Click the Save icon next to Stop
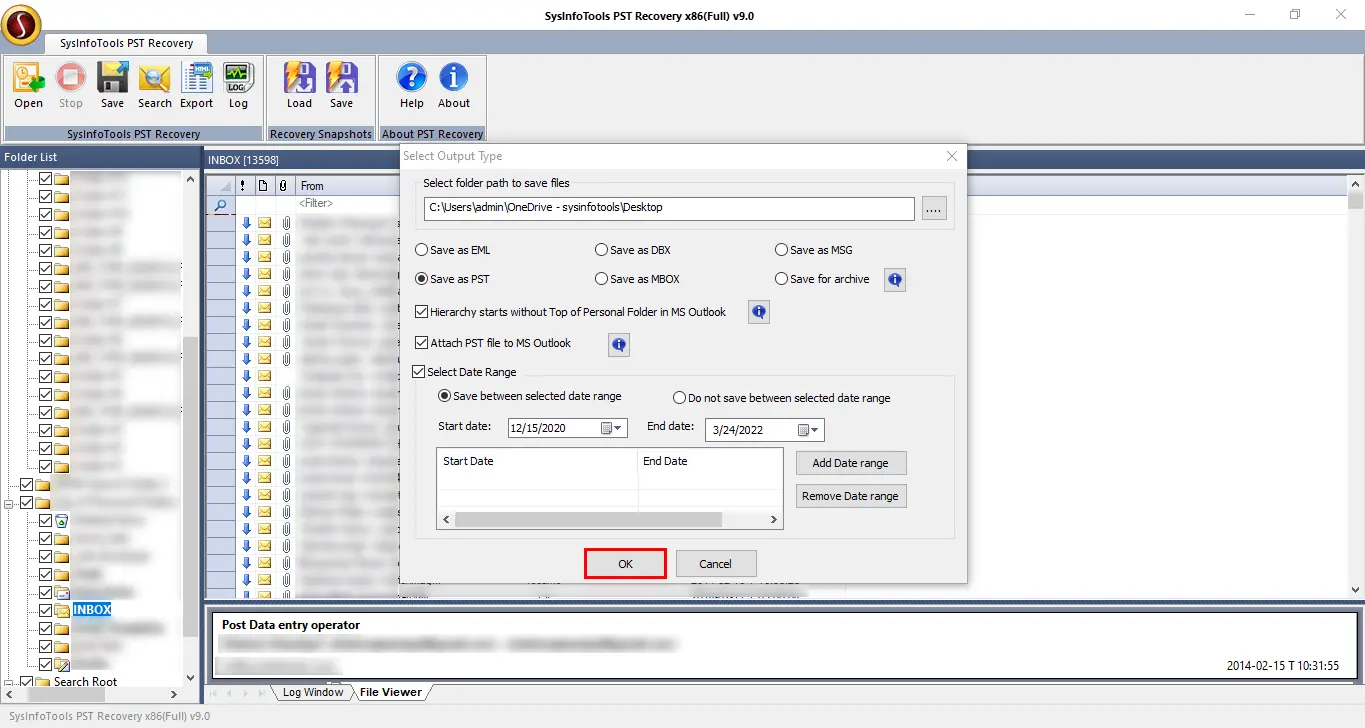The image size is (1365, 728). (x=112, y=86)
